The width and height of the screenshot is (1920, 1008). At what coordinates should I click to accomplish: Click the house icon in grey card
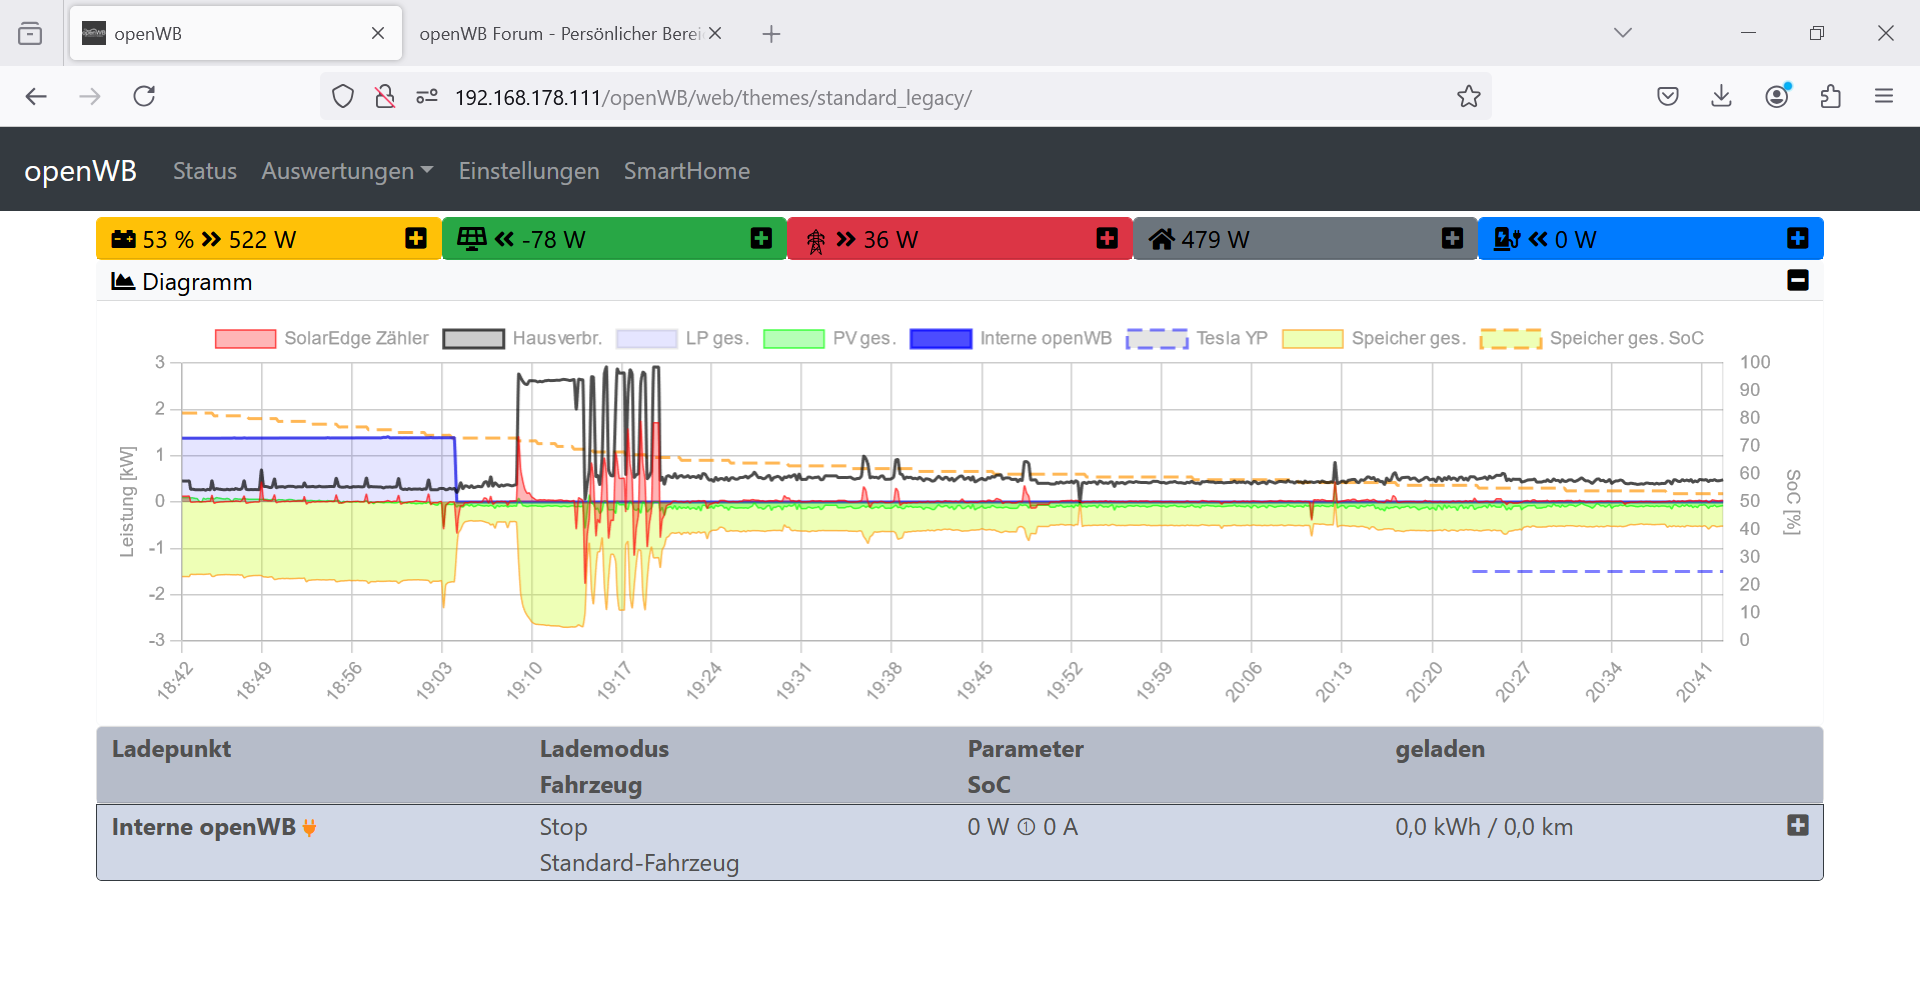click(1161, 239)
